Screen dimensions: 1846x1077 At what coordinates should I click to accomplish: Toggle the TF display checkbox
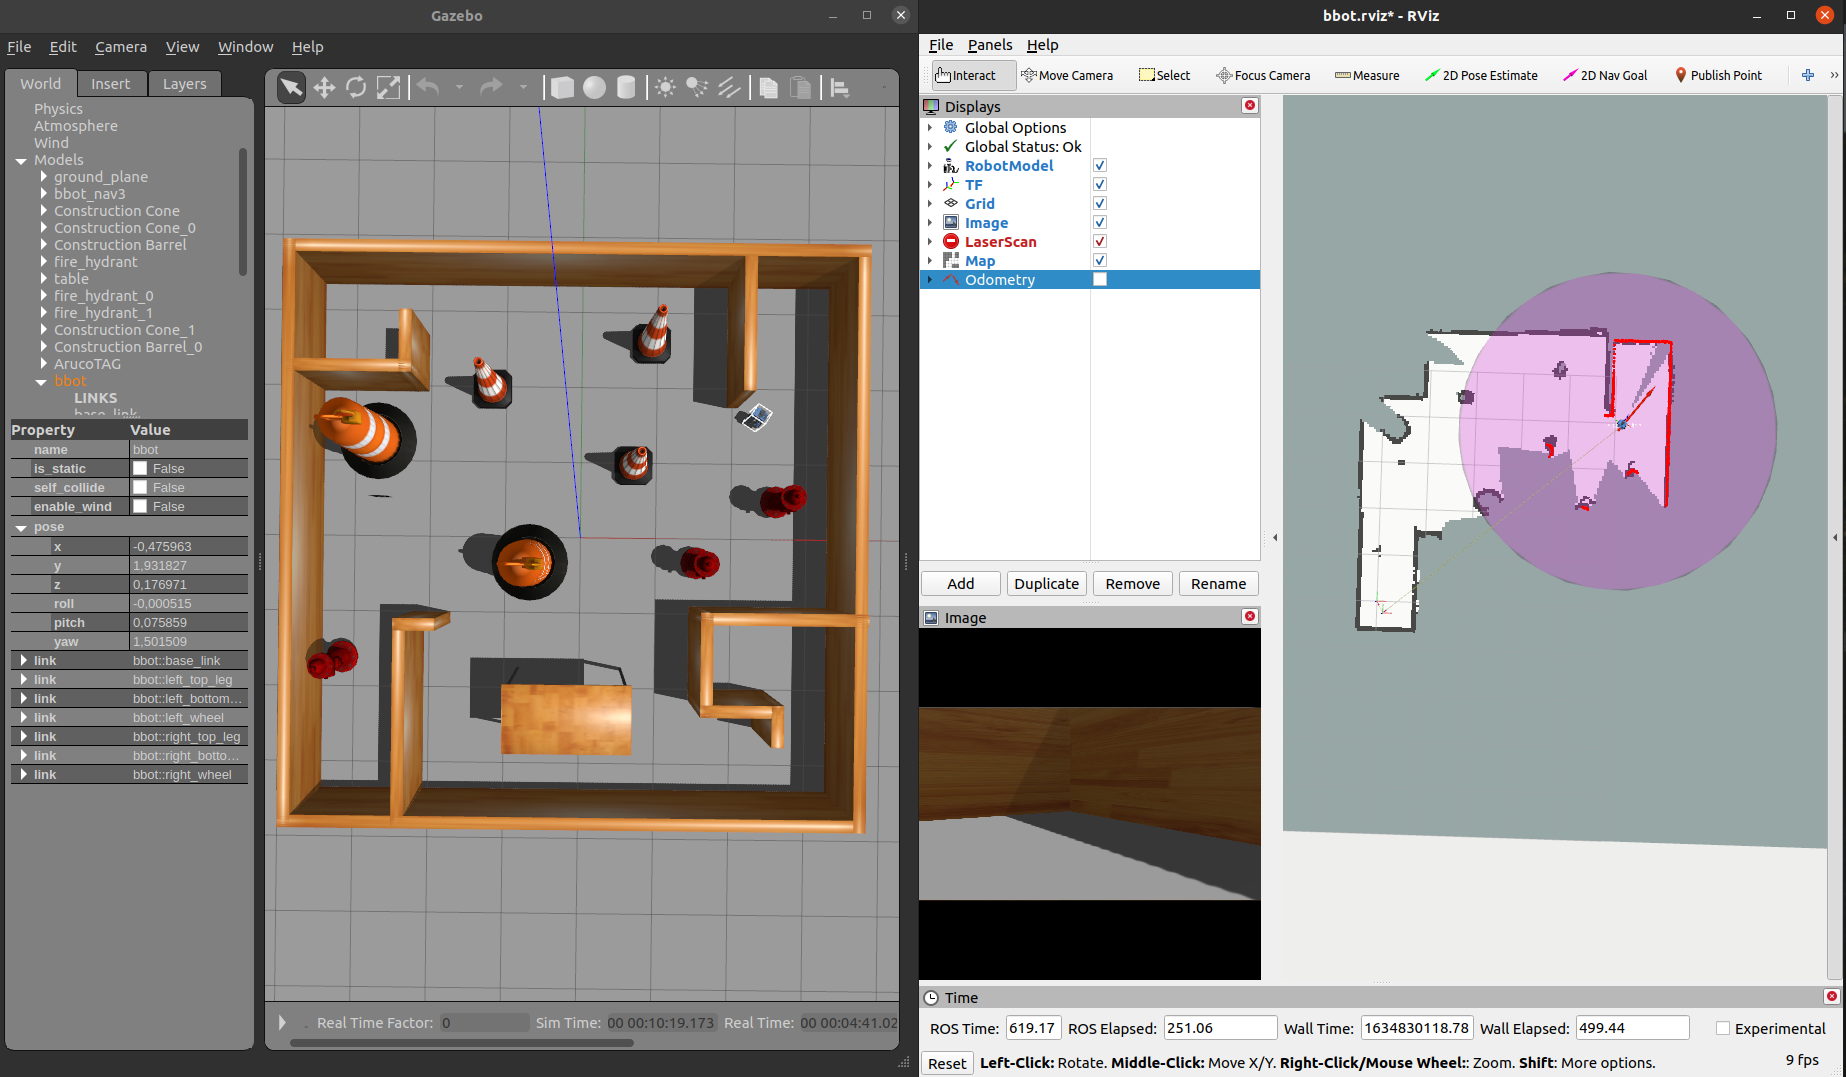pos(1100,185)
